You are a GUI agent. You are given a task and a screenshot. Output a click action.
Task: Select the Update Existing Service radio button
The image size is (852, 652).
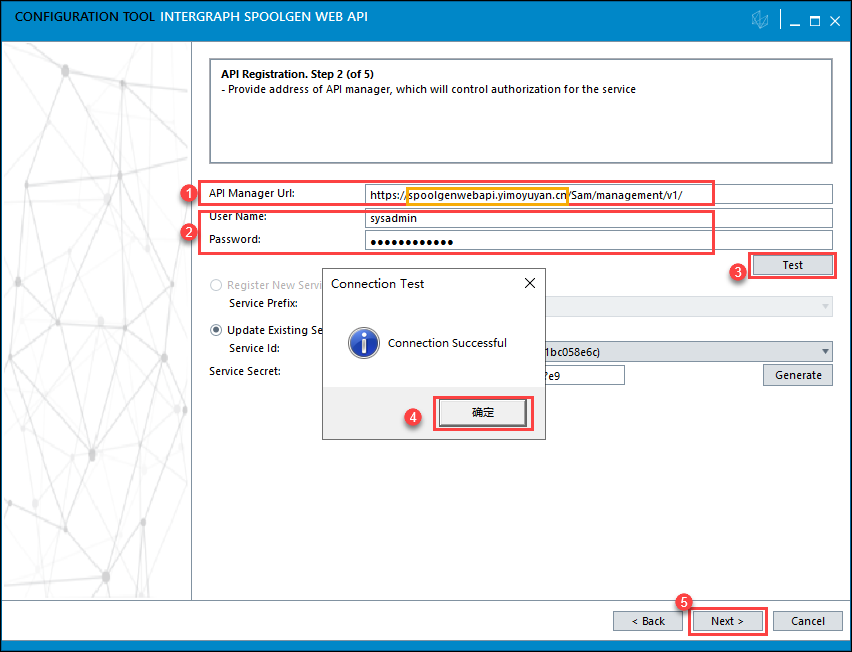click(x=216, y=330)
